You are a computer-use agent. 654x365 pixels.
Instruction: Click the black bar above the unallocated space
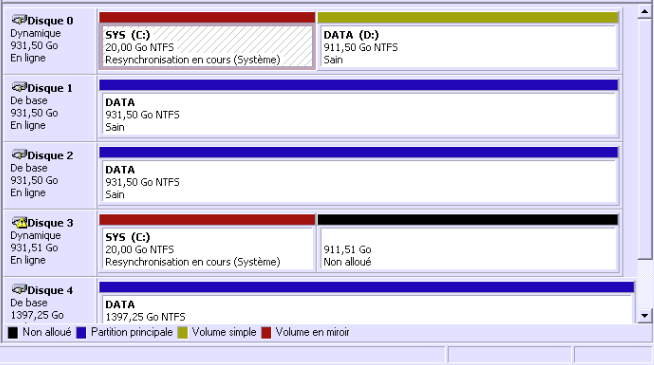[x=468, y=219]
